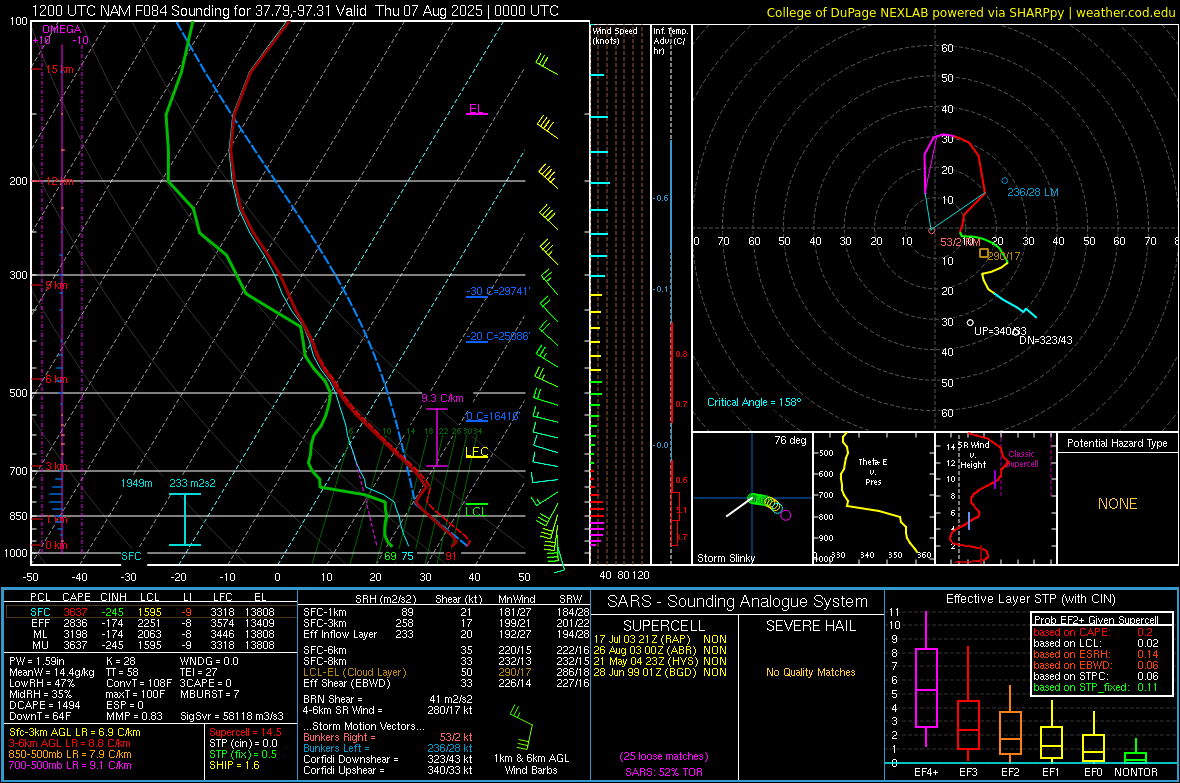Click the sounding title with valid time
The height and width of the screenshot is (783, 1180).
coord(295,11)
